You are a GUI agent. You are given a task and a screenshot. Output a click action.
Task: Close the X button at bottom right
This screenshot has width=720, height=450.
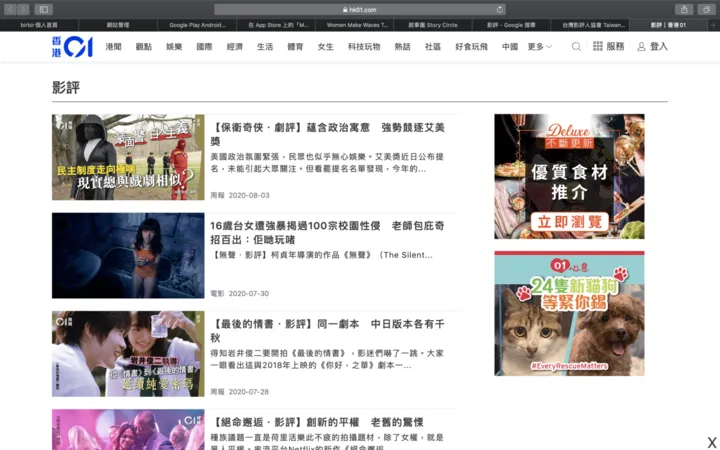pos(711,441)
